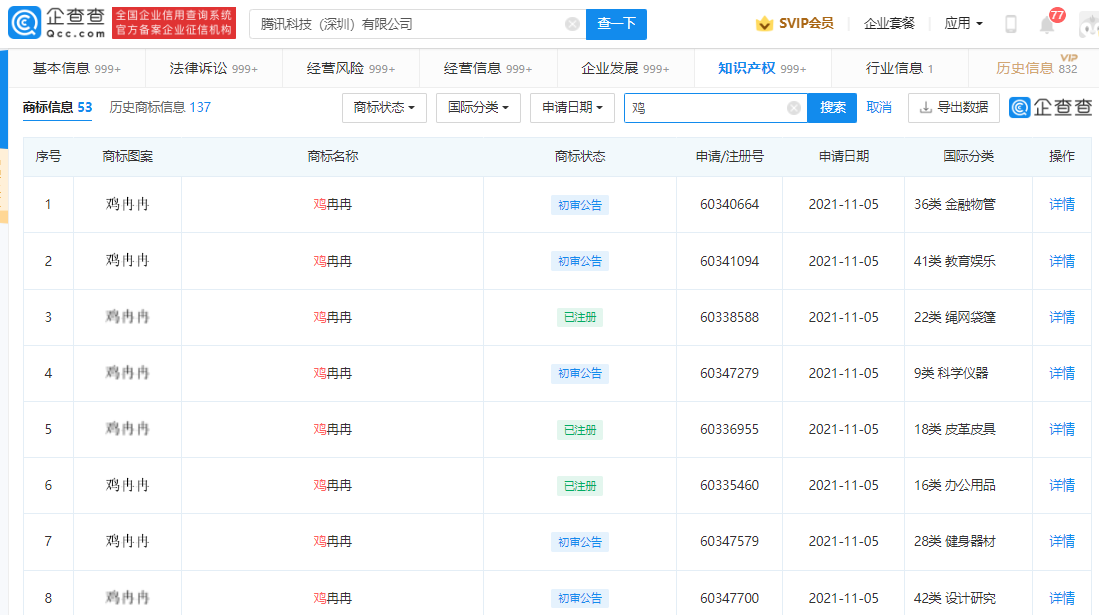Expand the 国际分类 dropdown filter
This screenshot has width=1099, height=615.
478,108
